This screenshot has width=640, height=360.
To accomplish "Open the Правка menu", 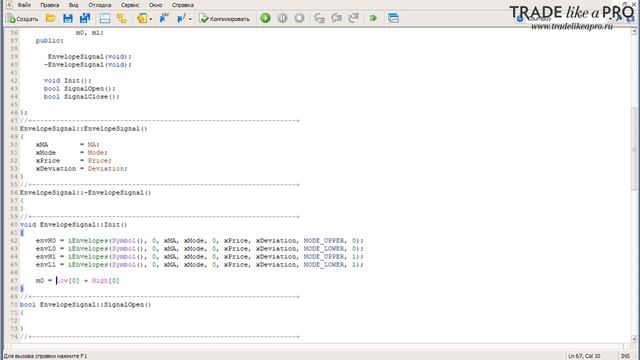I will [50, 5].
